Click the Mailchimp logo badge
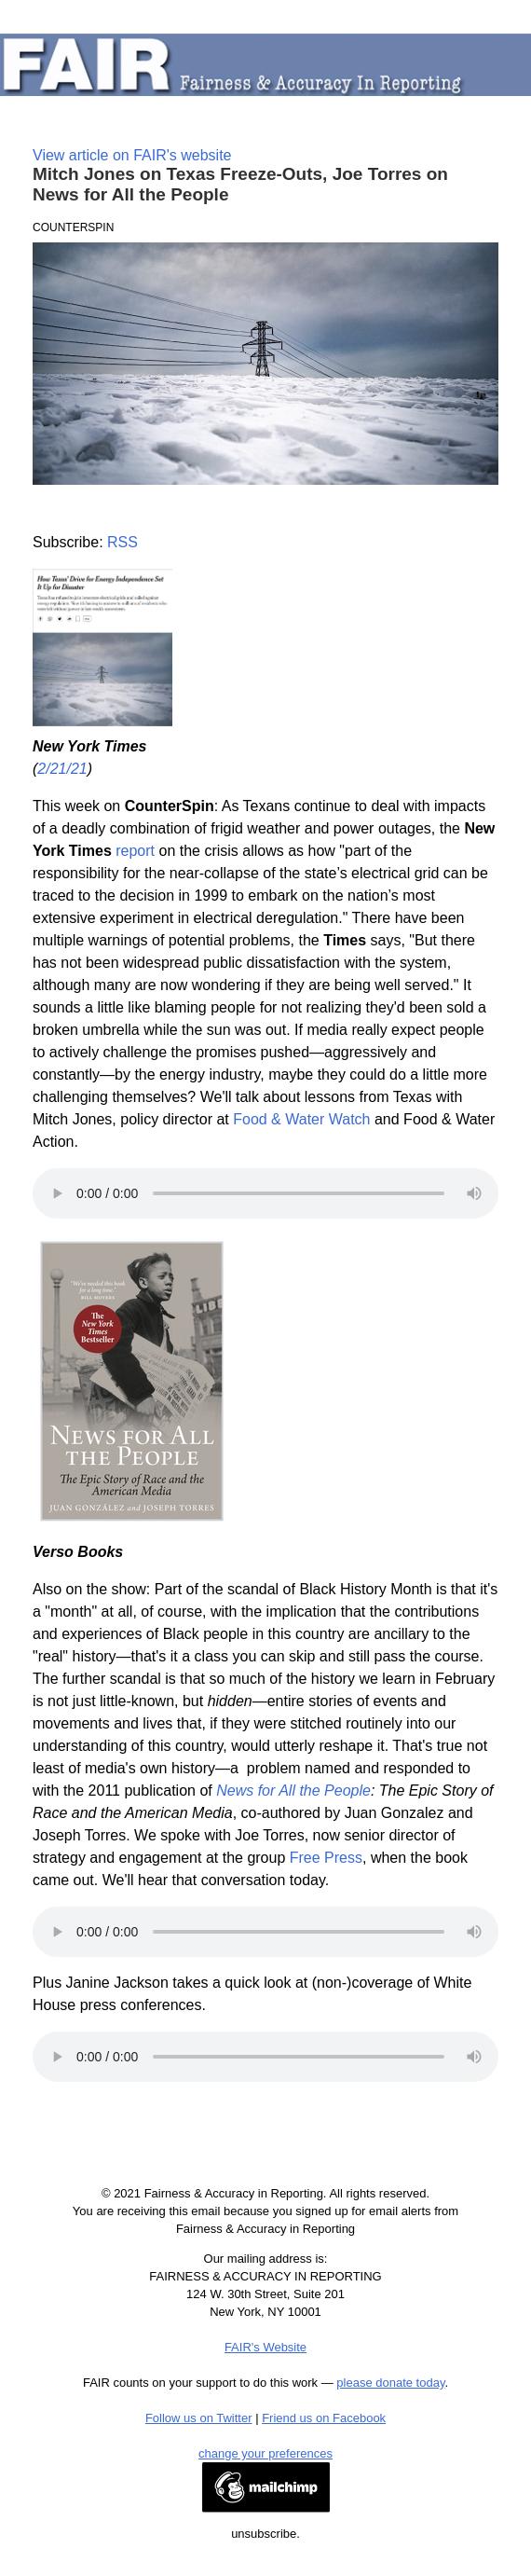Viewport: 531px width, 2576px height. (x=266, y=2487)
